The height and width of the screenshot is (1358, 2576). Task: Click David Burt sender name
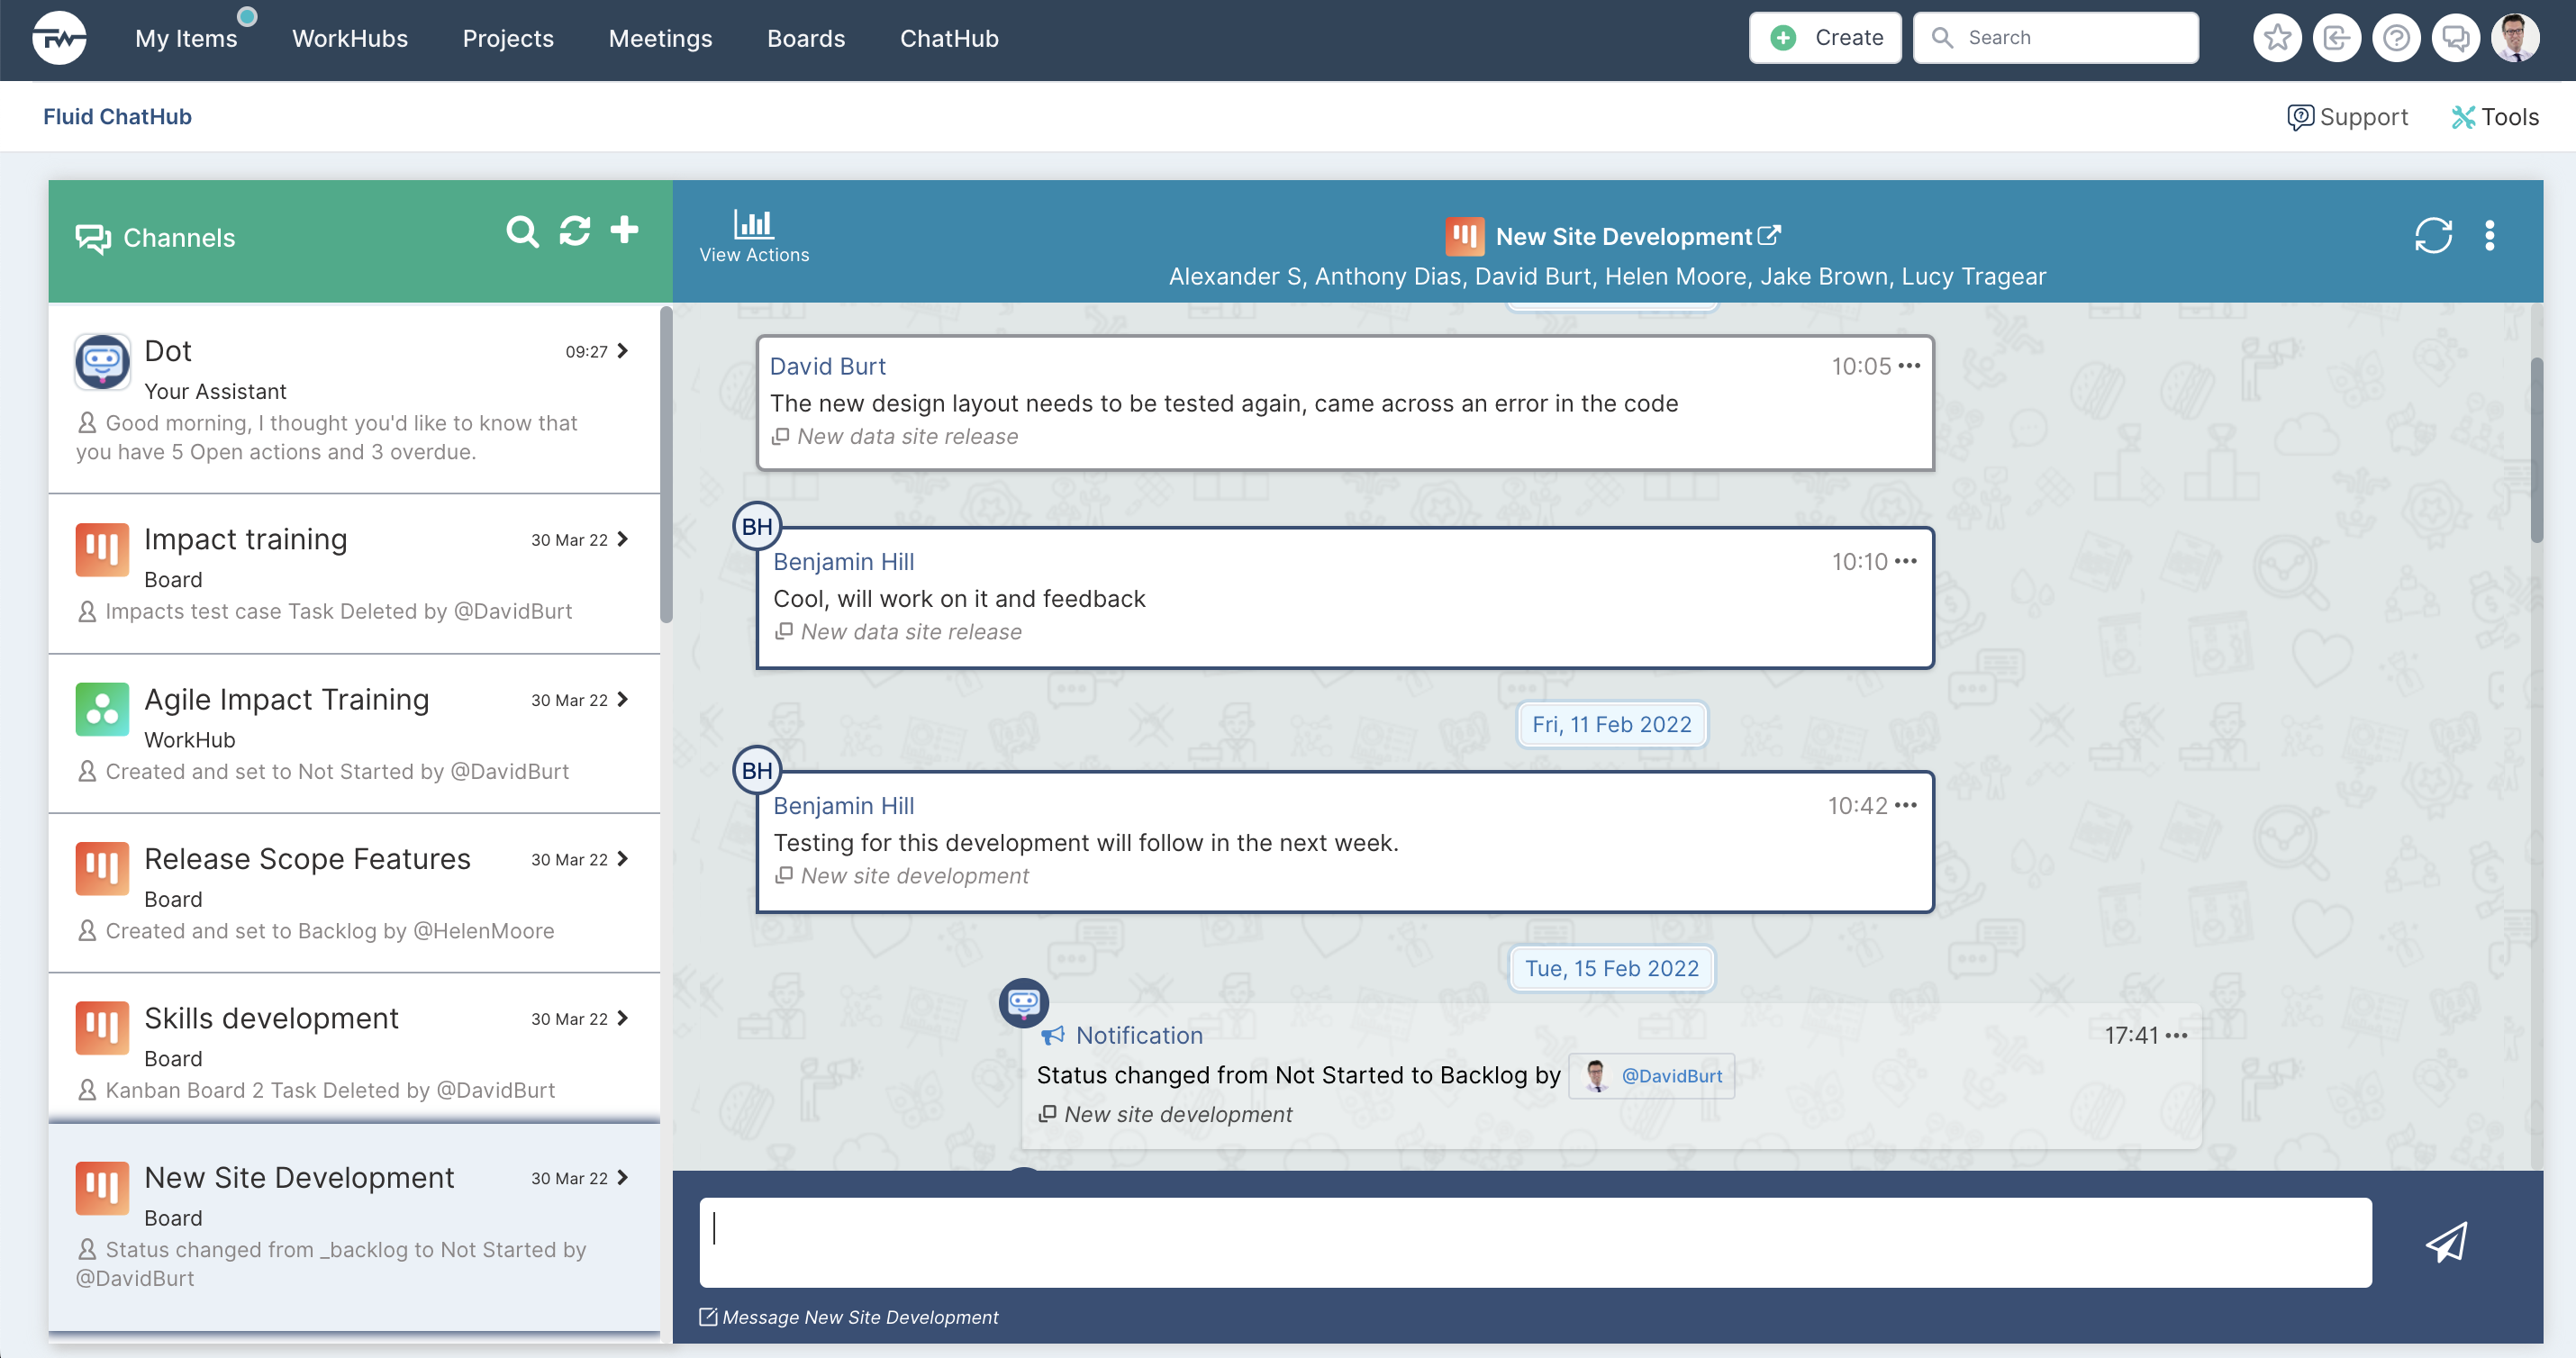(827, 366)
